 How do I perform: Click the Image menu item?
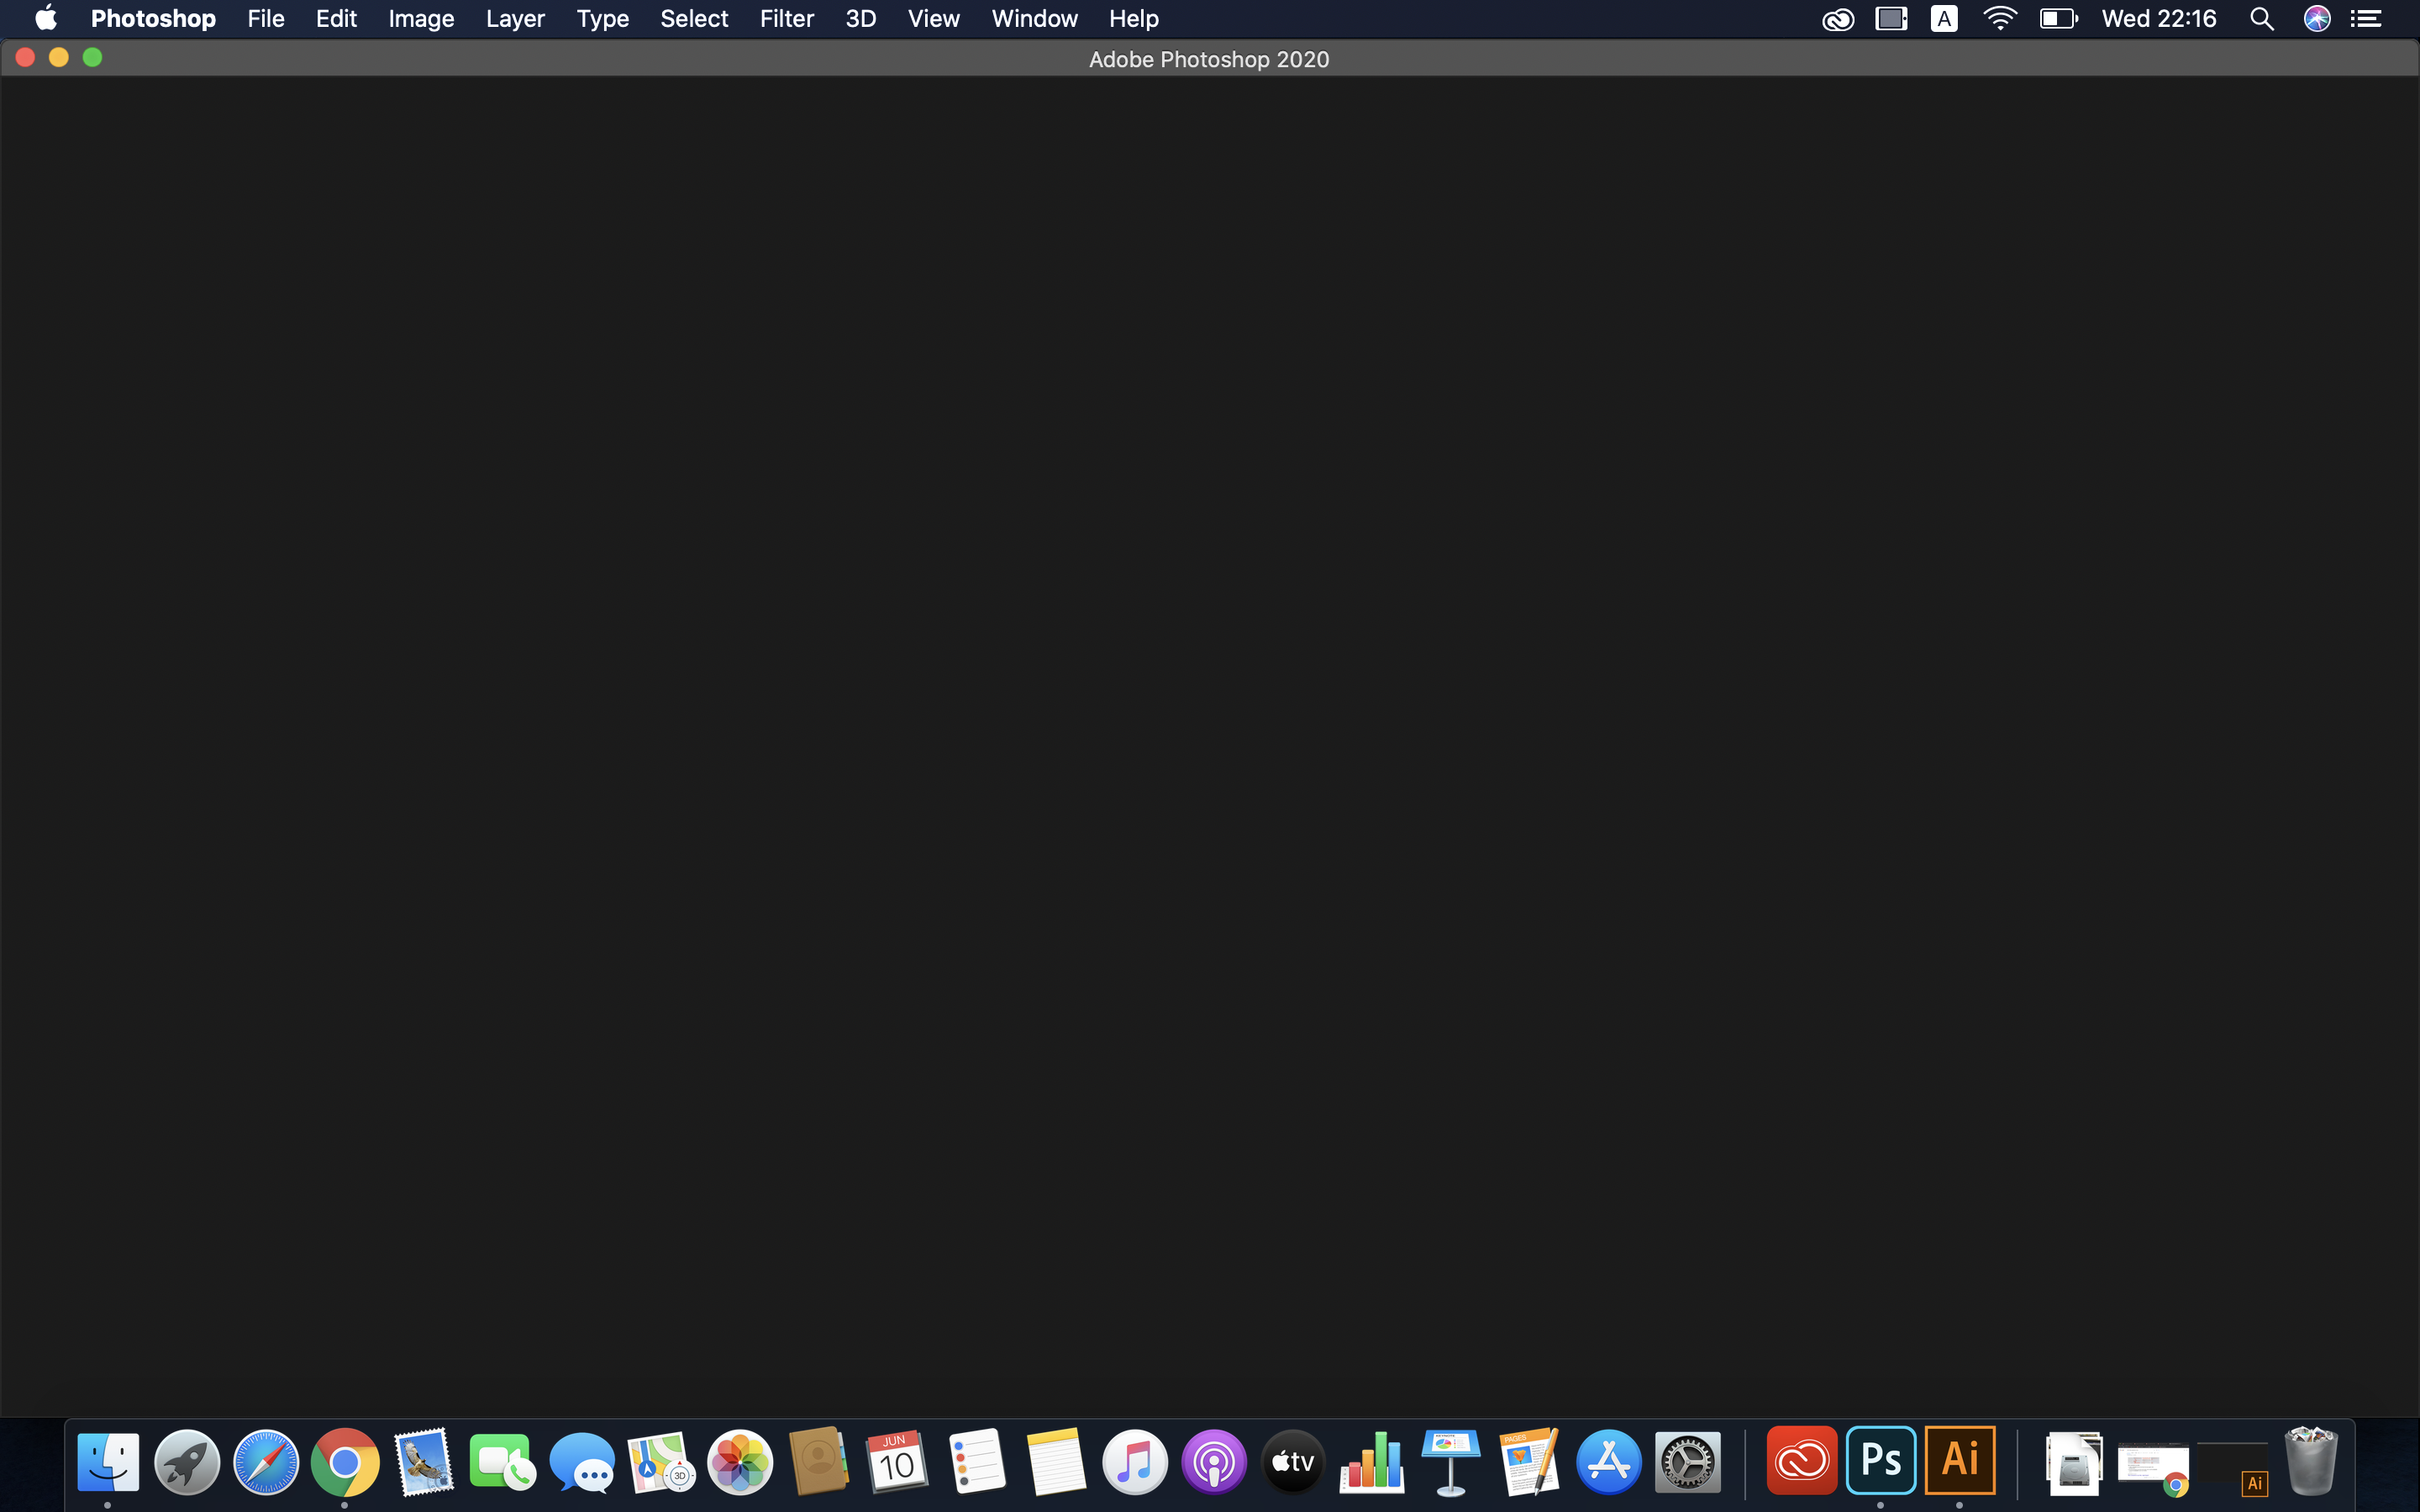tap(422, 19)
